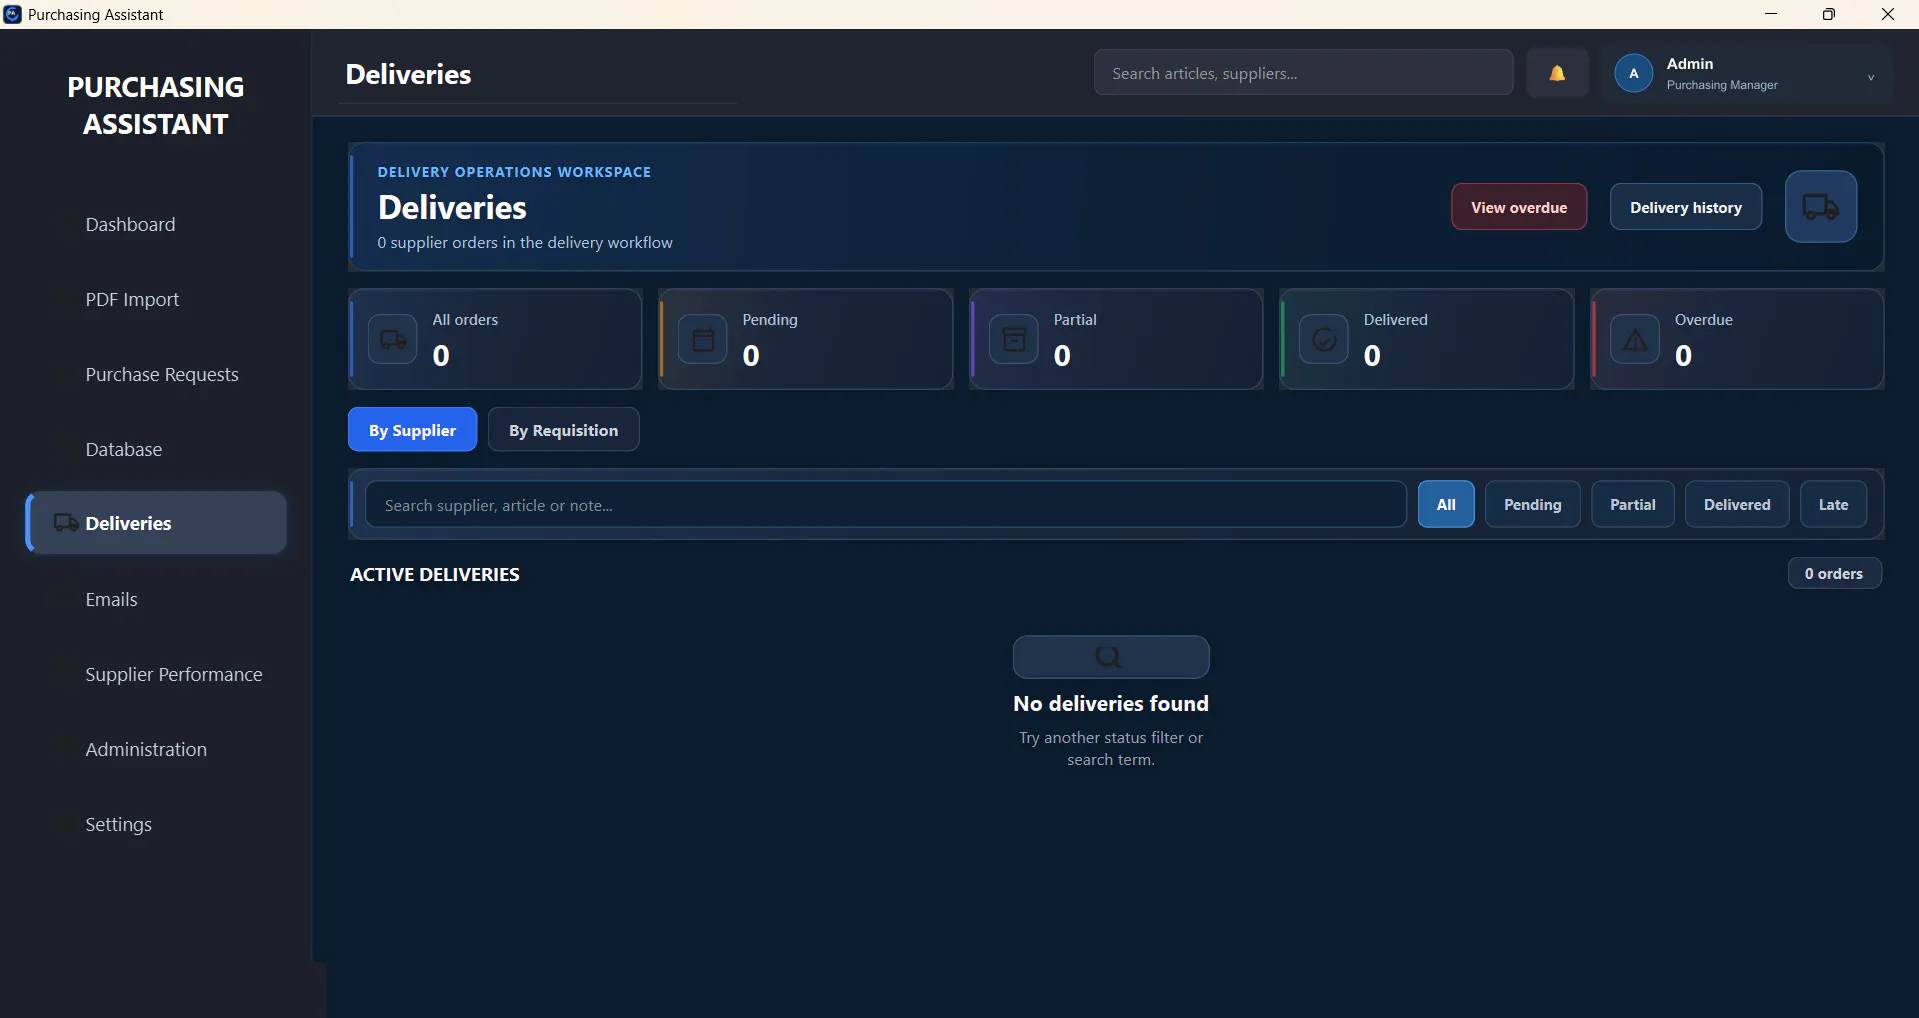Click the Admin avatar circle
This screenshot has height=1018, width=1919.
coord(1634,73)
